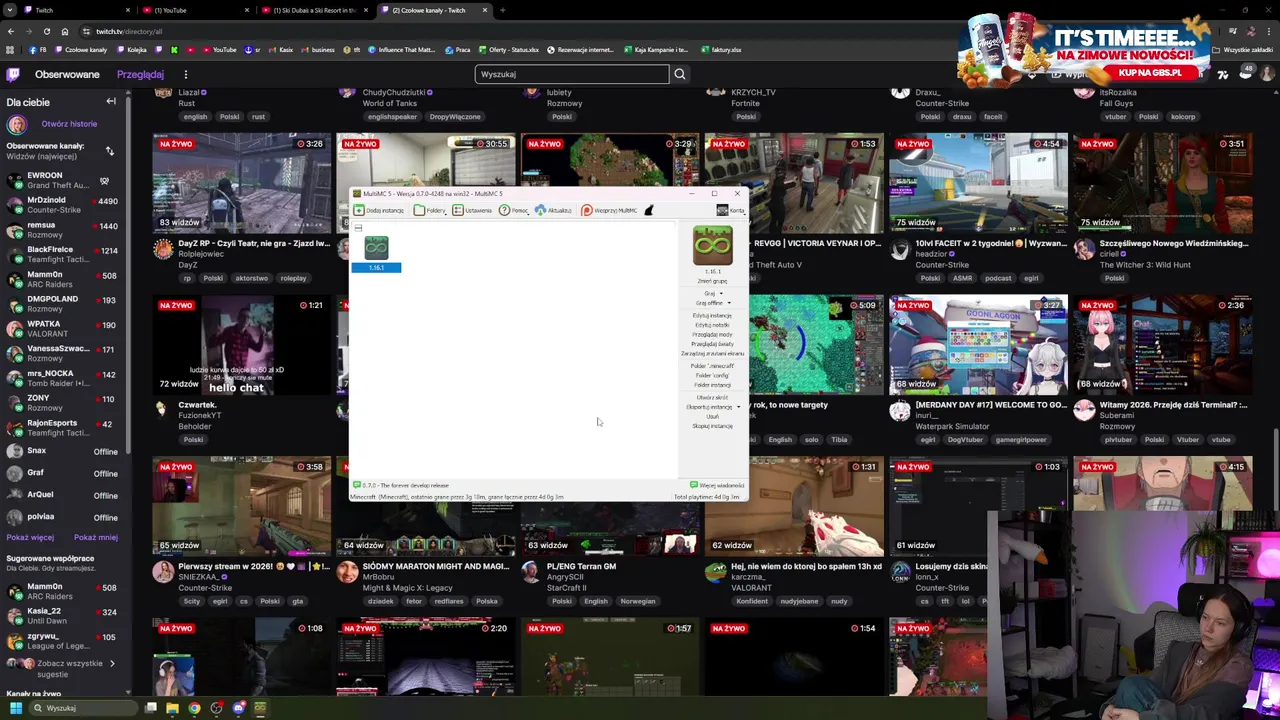Click browser back arrow
Viewport: 1280px width, 720px height.
coord(11,31)
